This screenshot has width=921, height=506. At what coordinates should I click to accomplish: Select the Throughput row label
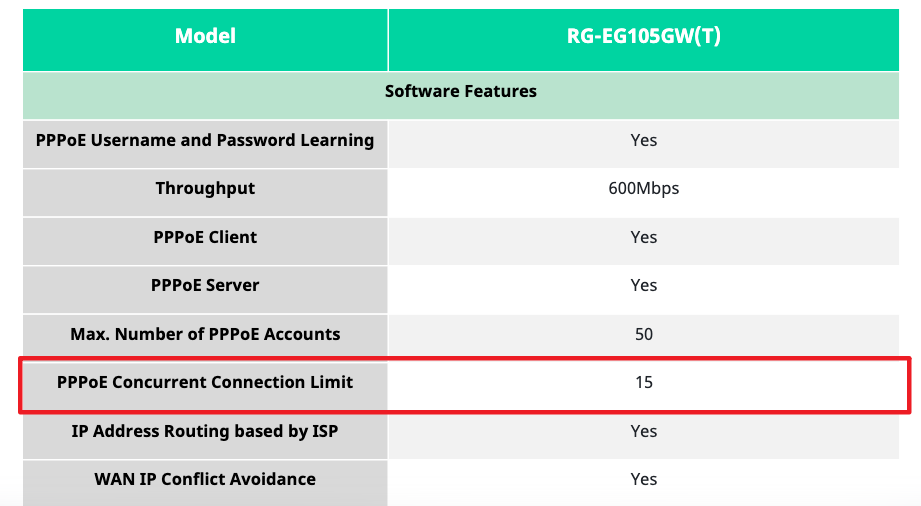[x=205, y=189]
